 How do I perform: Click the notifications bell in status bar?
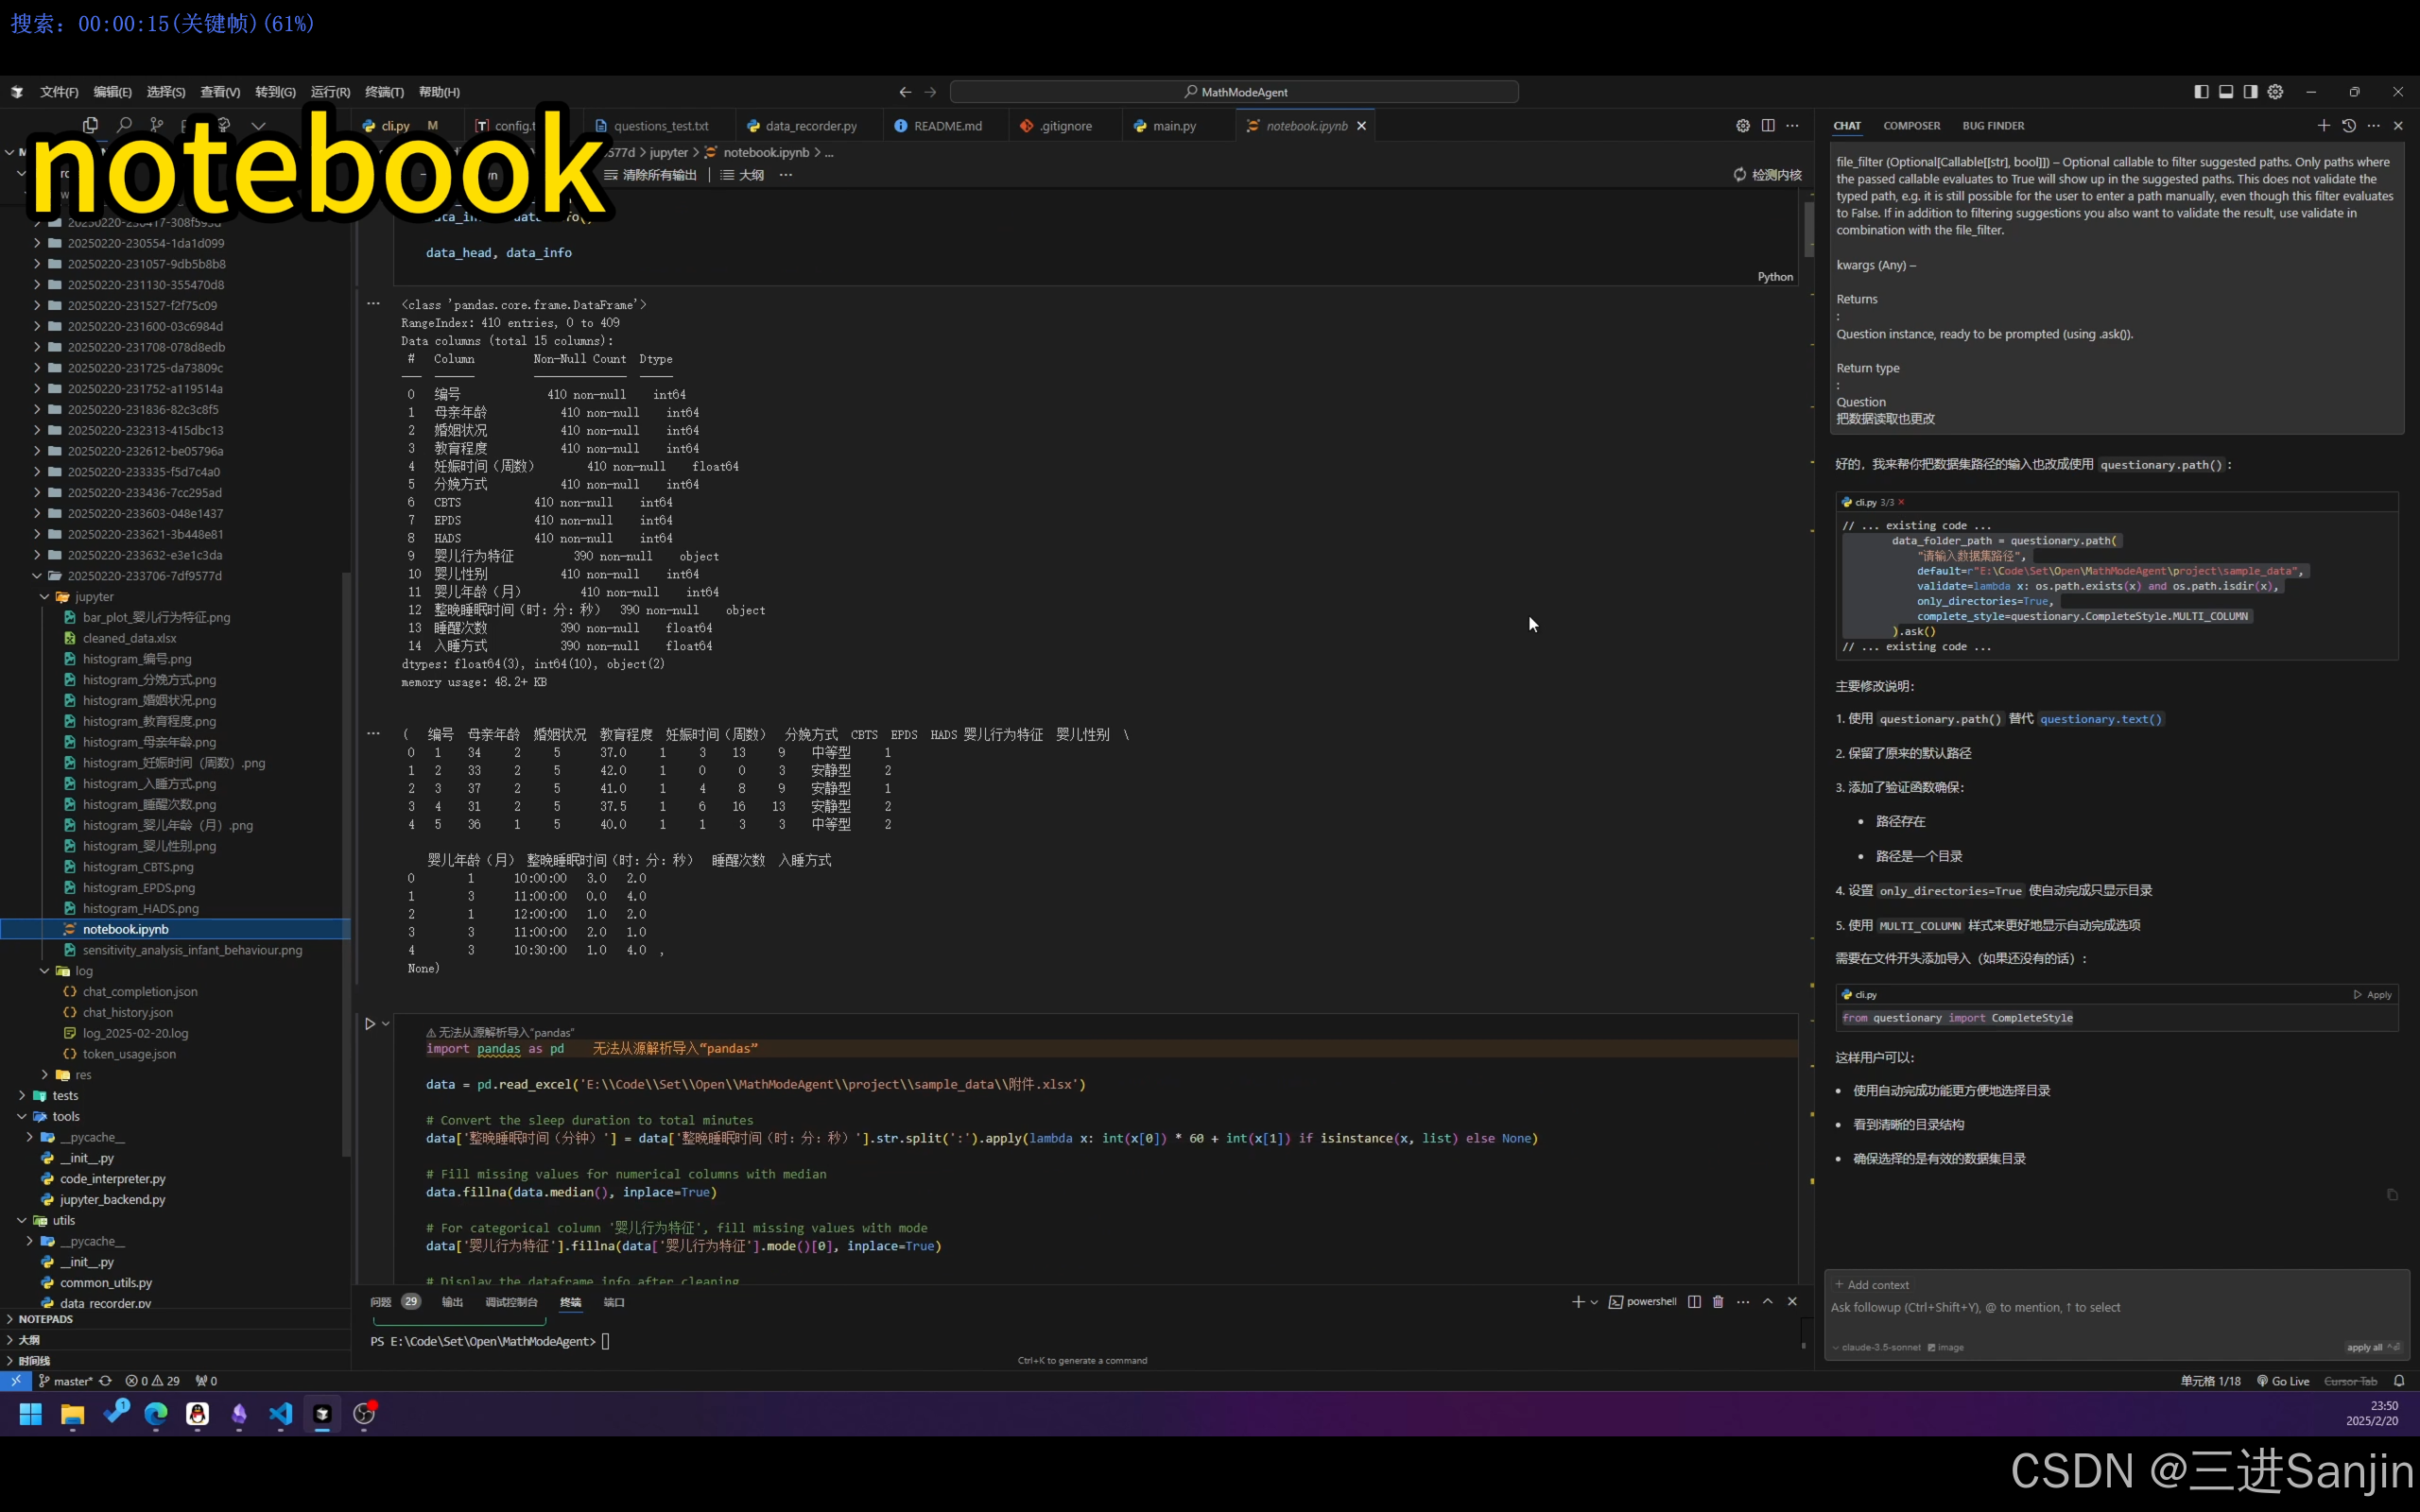pyautogui.click(x=2399, y=1381)
